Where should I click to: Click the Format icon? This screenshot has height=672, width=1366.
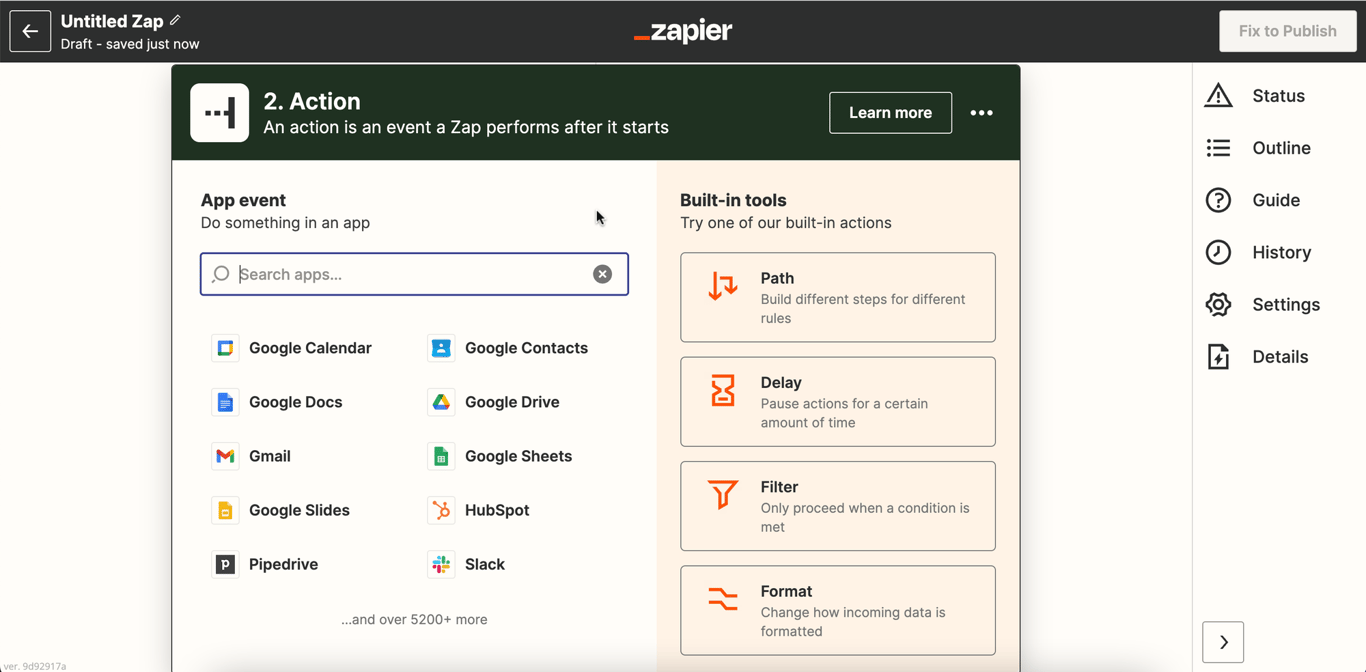click(723, 599)
